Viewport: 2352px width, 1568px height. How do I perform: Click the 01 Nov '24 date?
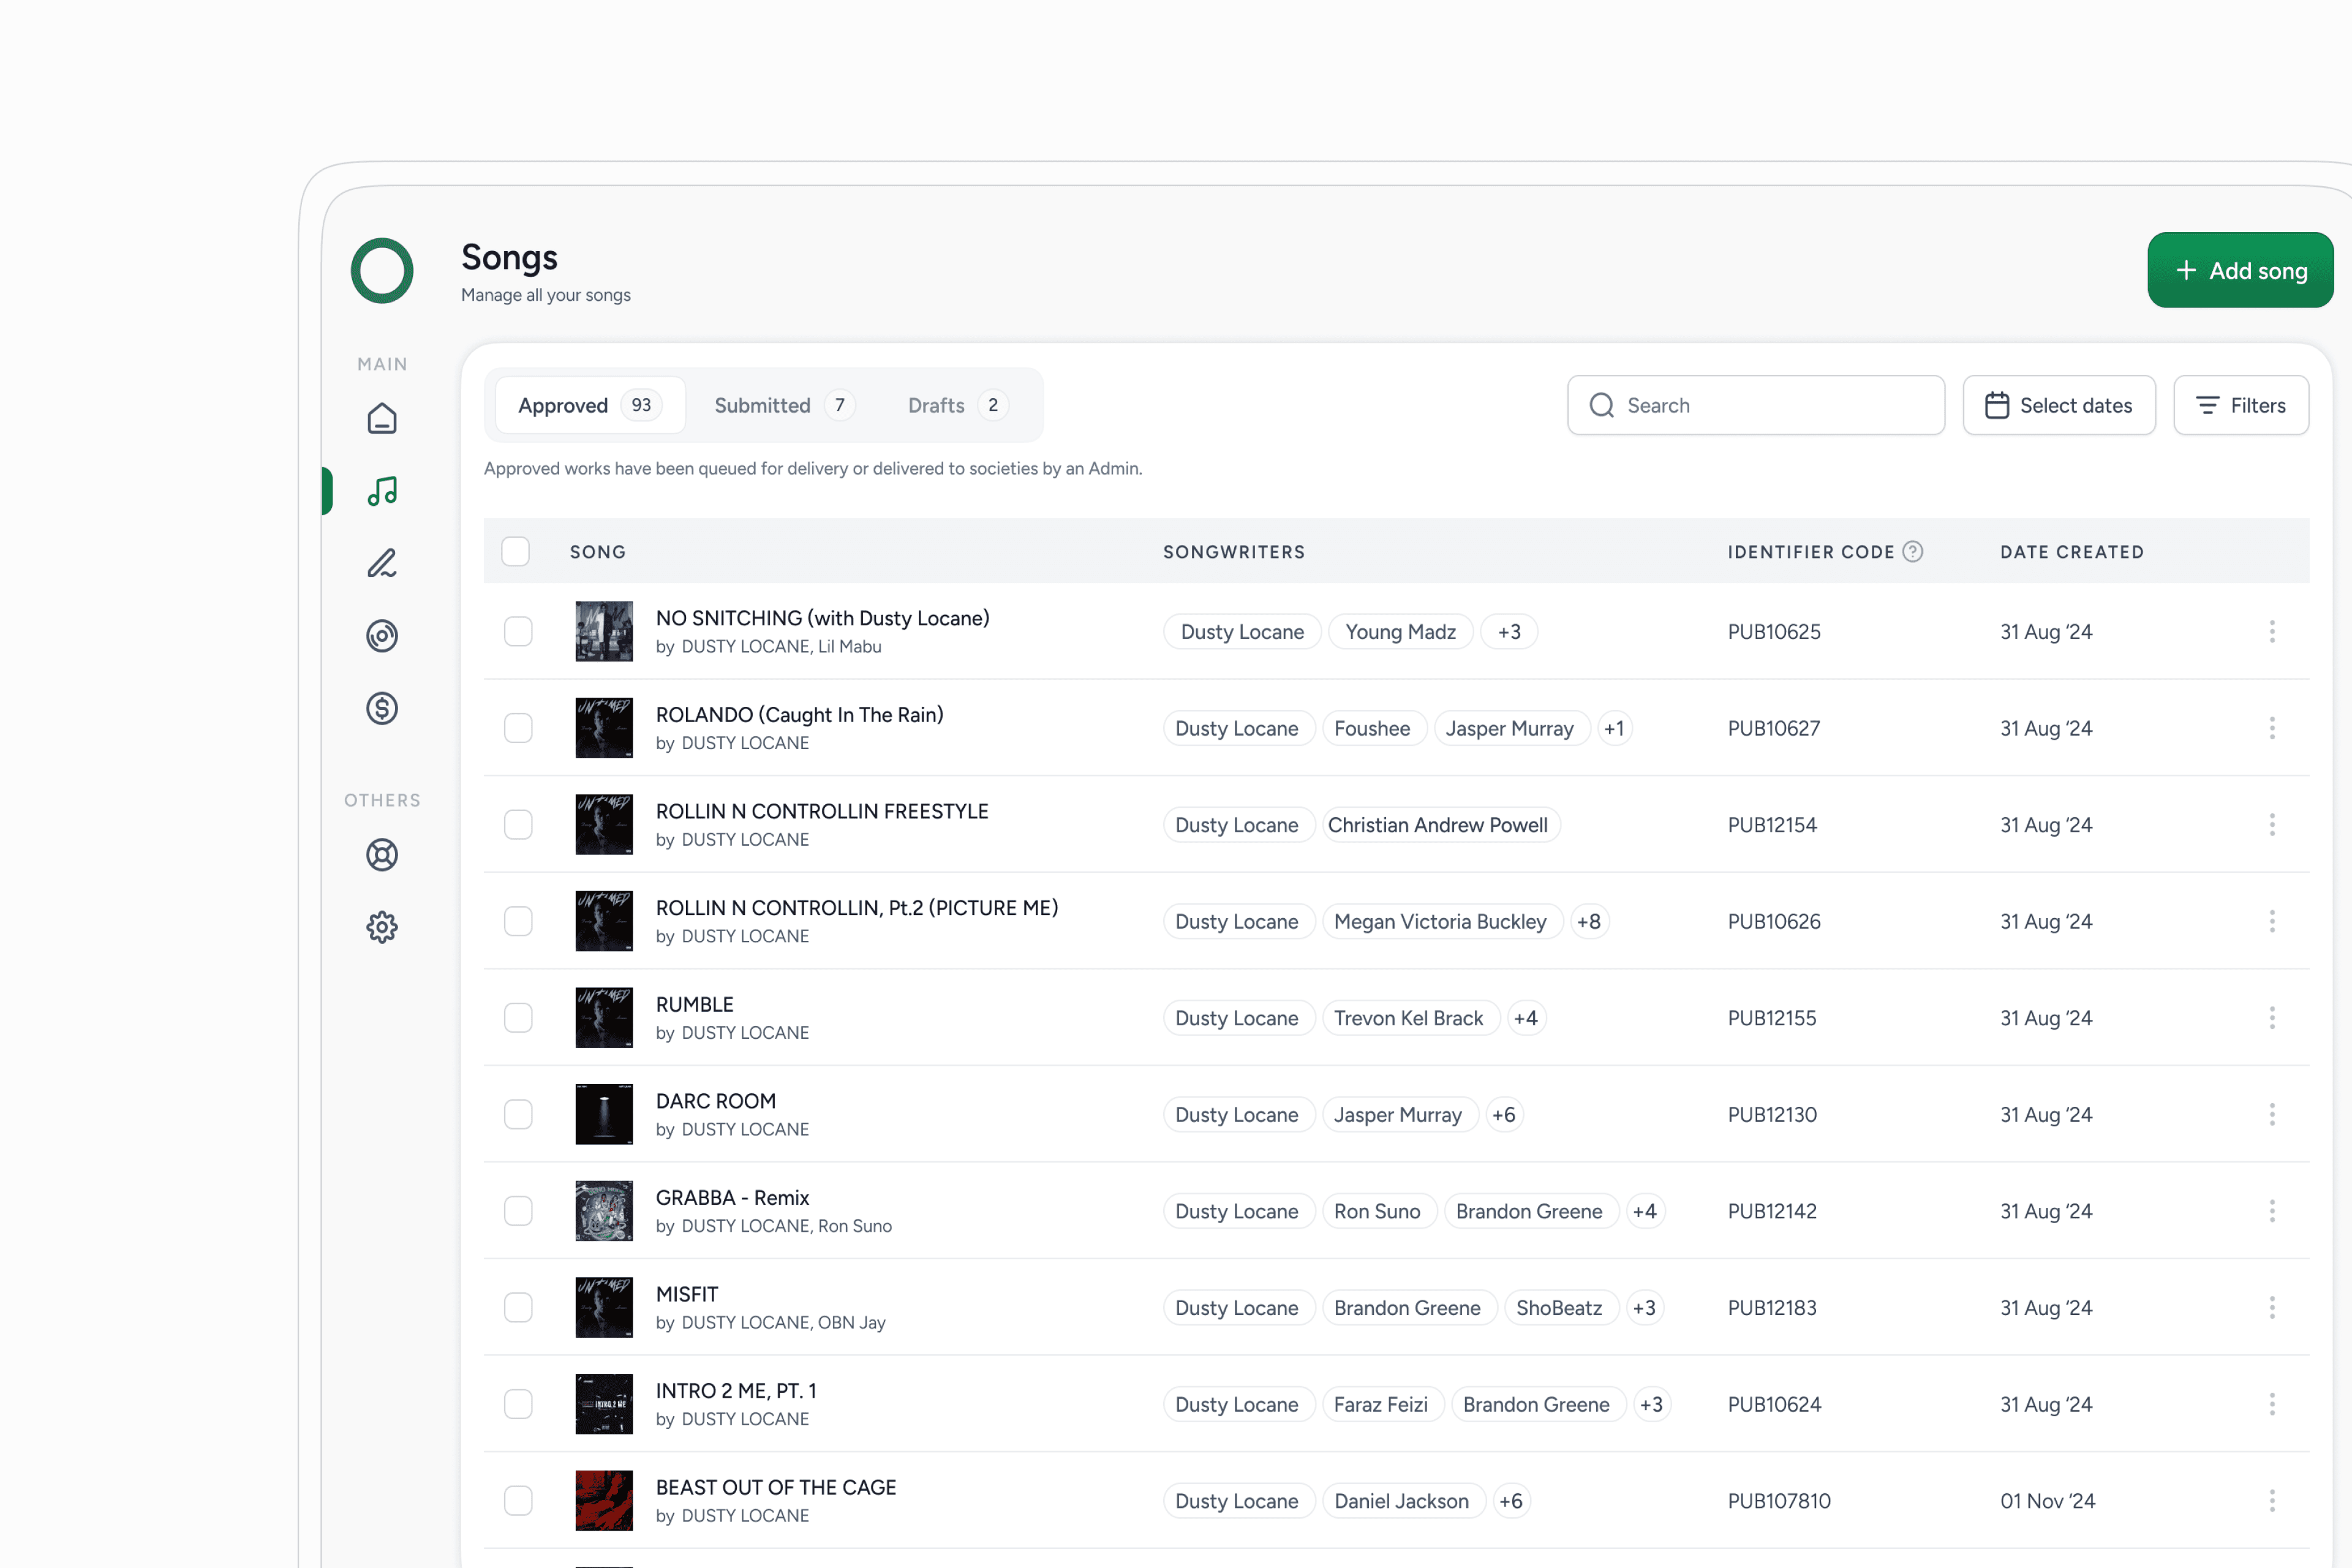[2047, 1501]
